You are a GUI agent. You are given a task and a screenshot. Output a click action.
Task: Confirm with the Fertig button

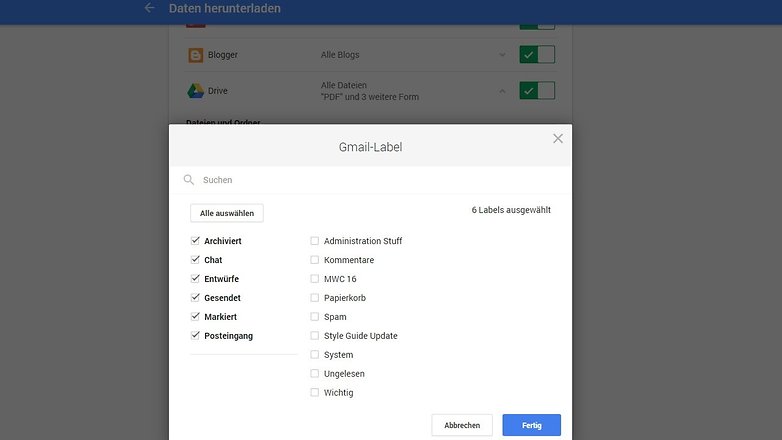coord(532,425)
